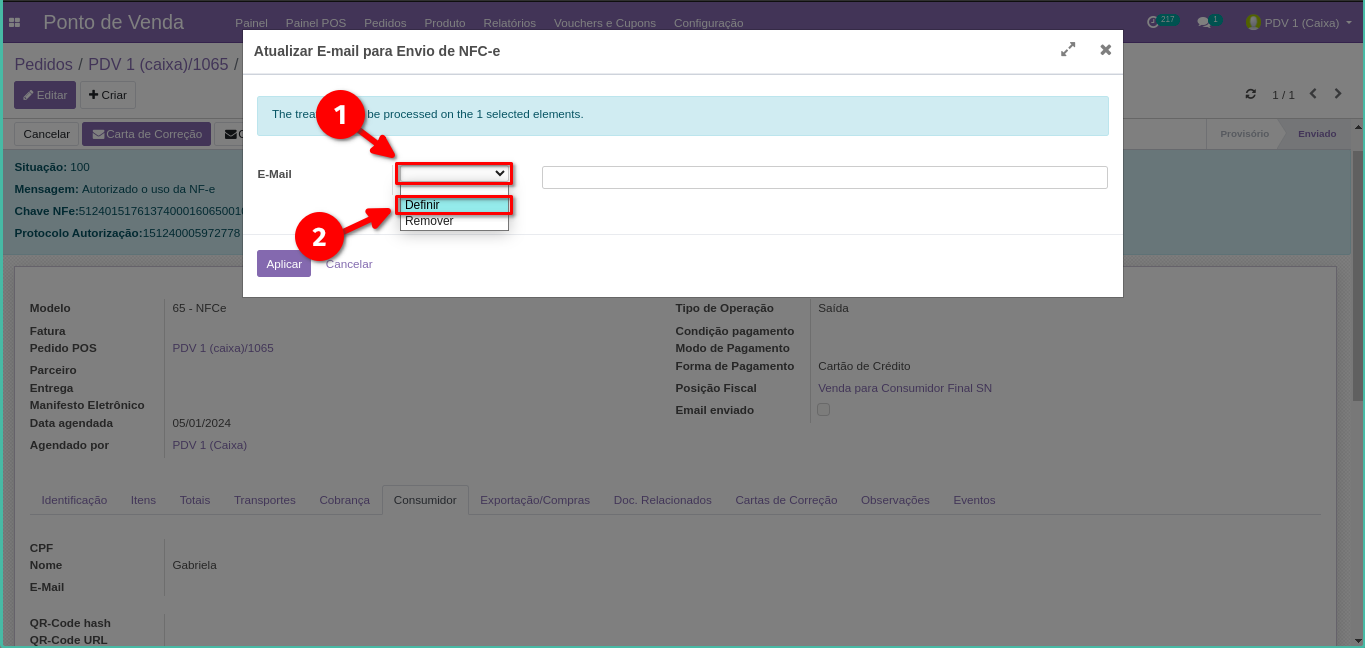Image resolution: width=1365 pixels, height=648 pixels.
Task: Click the apps grid menu icon
Action: coord(15,22)
